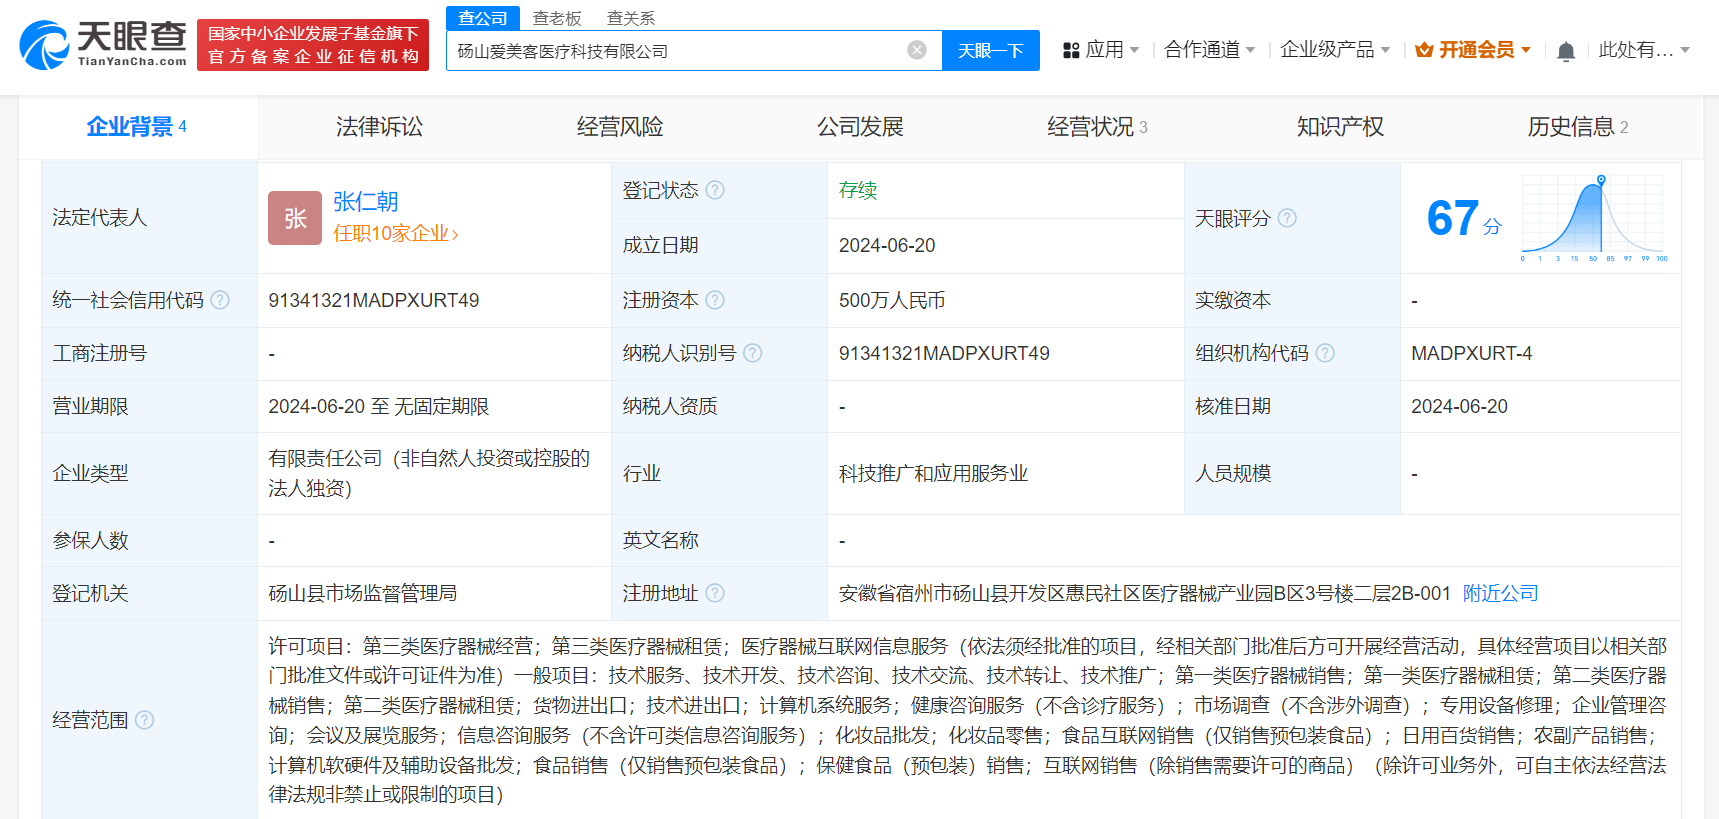Click the 存续 status value
1719x819 pixels.
(858, 190)
